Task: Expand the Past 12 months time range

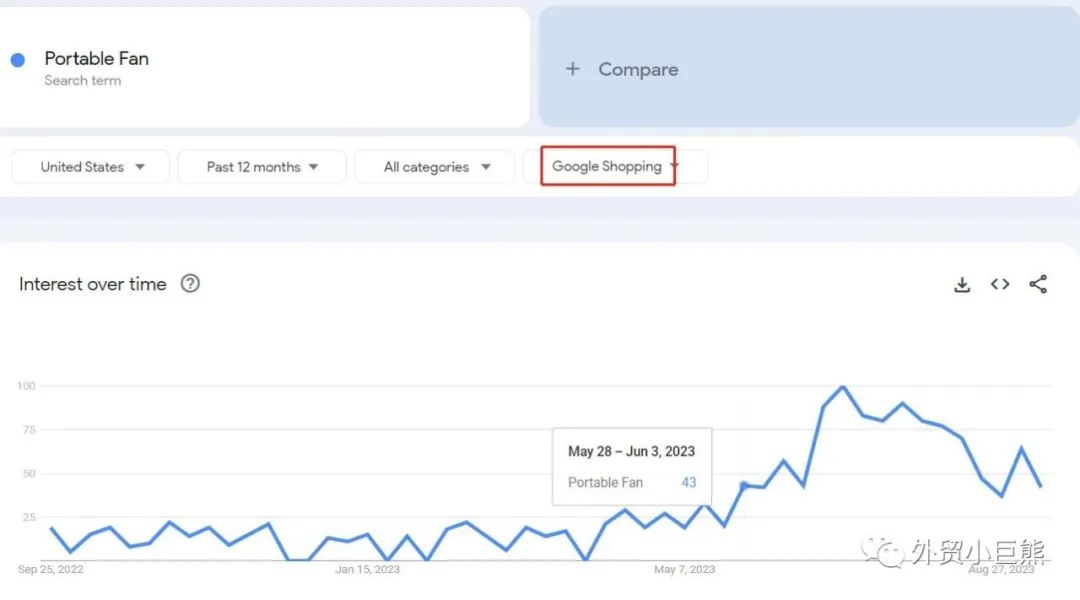Action: click(x=262, y=167)
